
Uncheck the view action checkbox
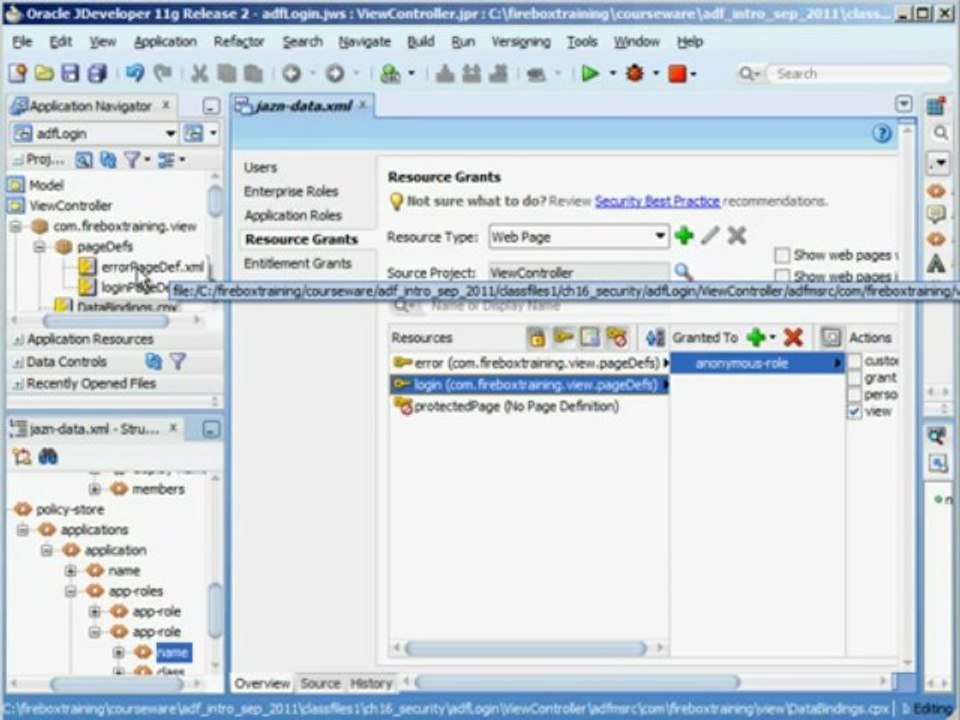[855, 411]
